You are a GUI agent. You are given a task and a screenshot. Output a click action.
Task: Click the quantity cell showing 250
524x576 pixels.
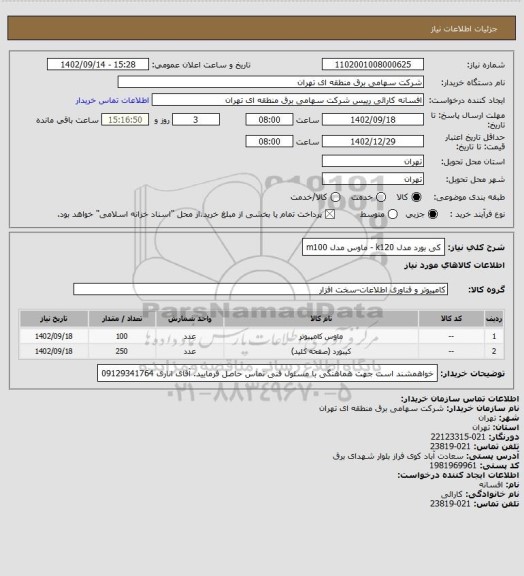coord(122,352)
